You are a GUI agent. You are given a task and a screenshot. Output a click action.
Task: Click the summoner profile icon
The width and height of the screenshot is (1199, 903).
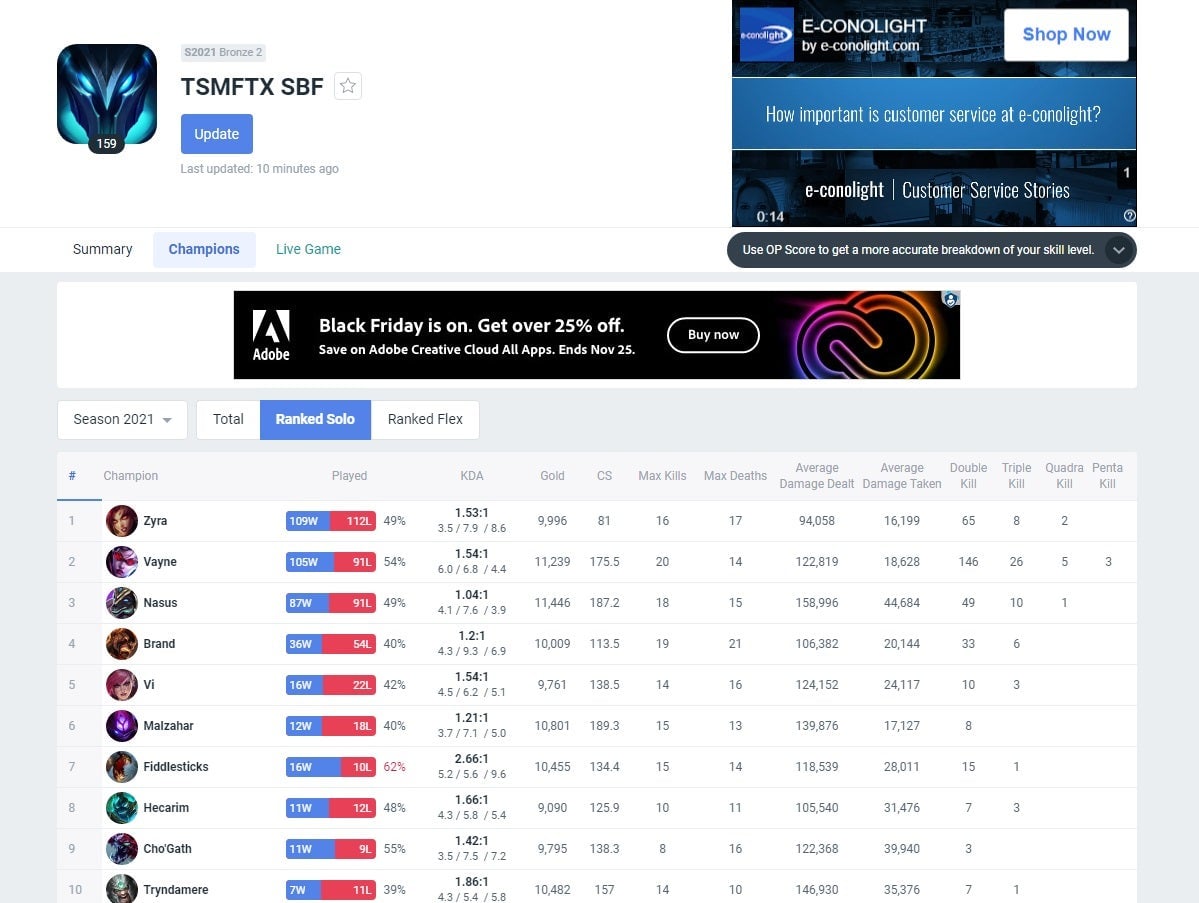coord(107,94)
